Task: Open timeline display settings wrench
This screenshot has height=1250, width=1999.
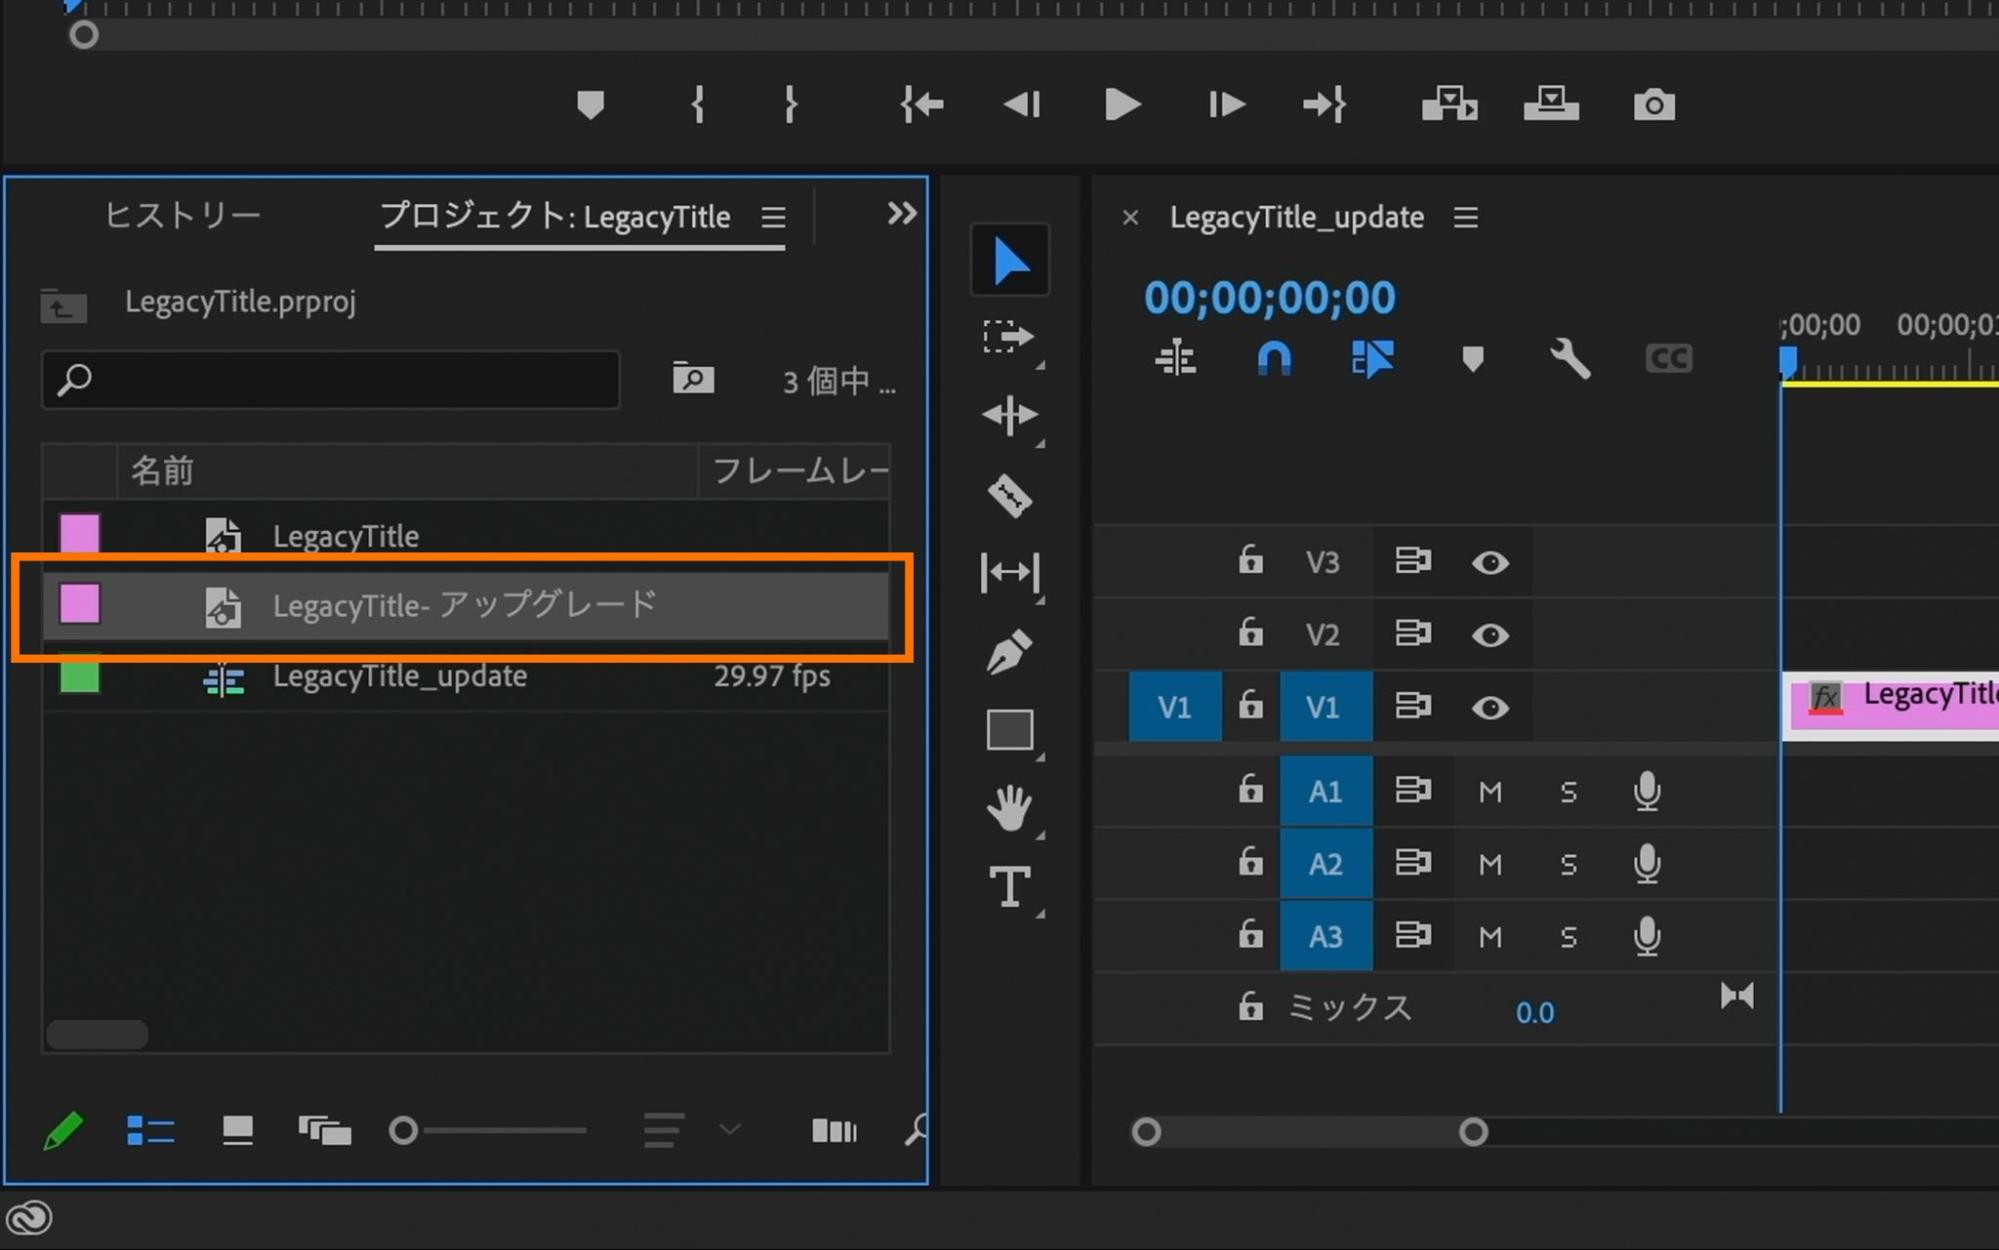Action: tap(1569, 358)
